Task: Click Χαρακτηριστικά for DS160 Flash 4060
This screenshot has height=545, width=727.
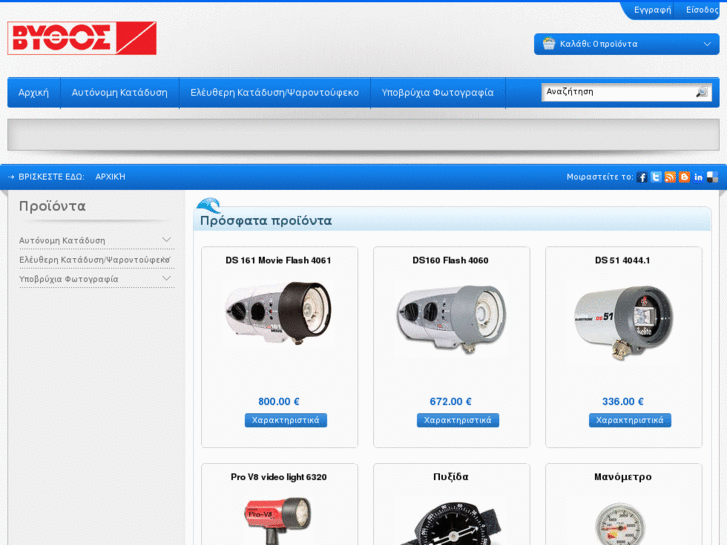Action: click(x=458, y=420)
